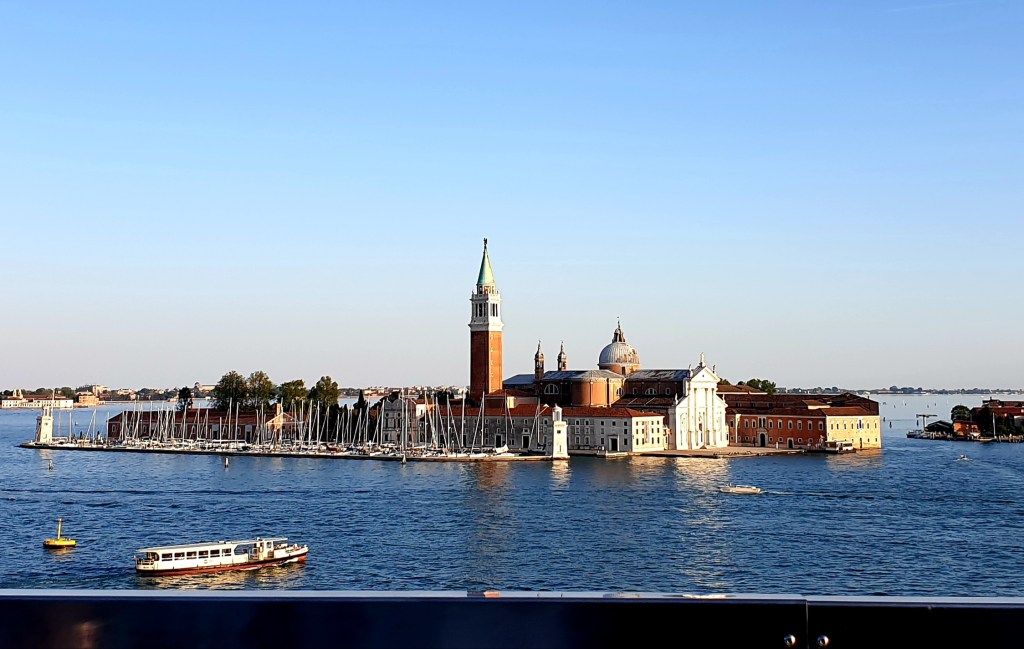
Task: Select the grey dome of the church
Action: (619, 353)
